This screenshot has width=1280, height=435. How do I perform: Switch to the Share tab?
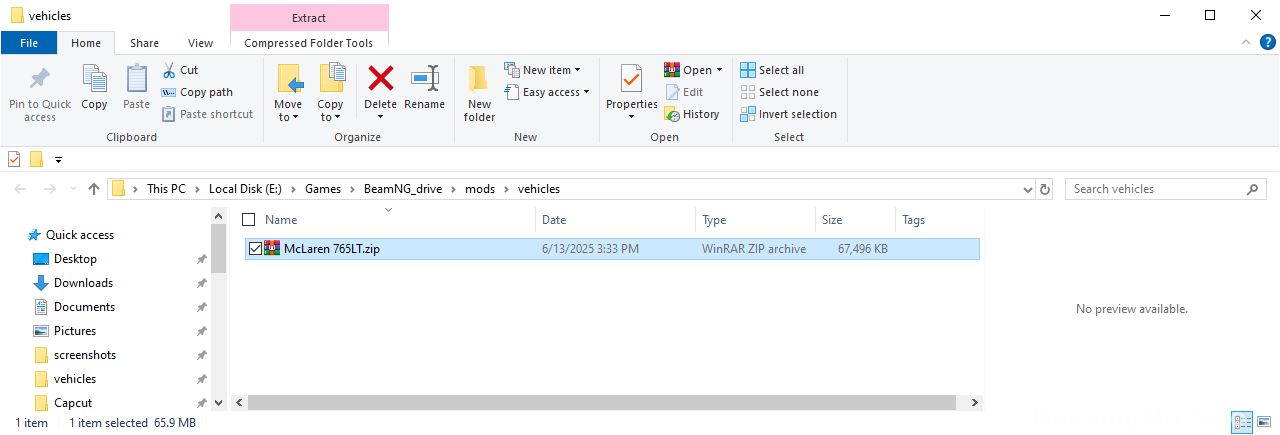144,43
